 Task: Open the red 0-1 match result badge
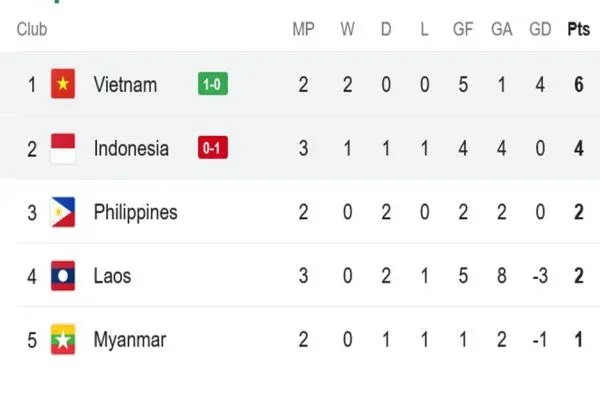(x=213, y=147)
